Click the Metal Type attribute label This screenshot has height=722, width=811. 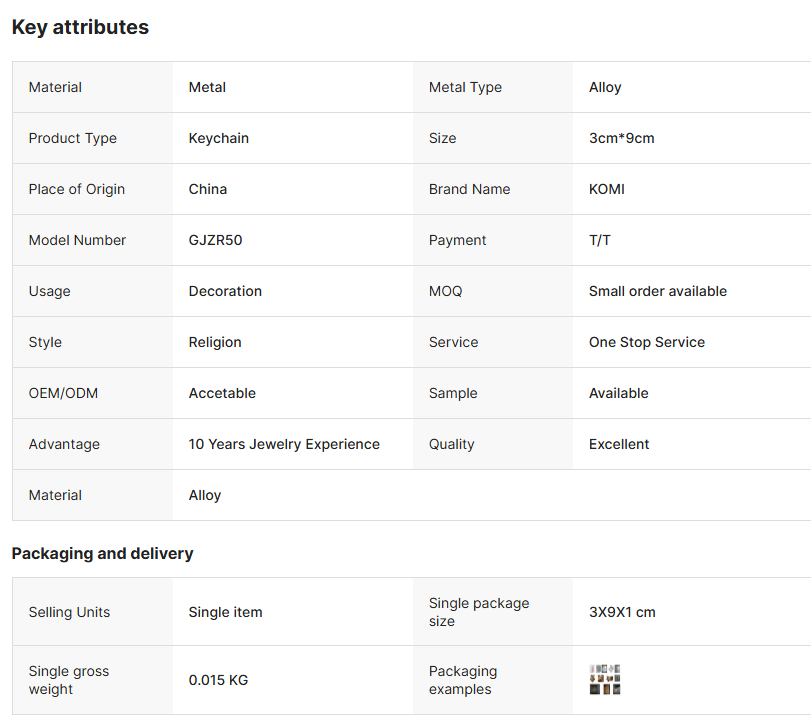(465, 87)
